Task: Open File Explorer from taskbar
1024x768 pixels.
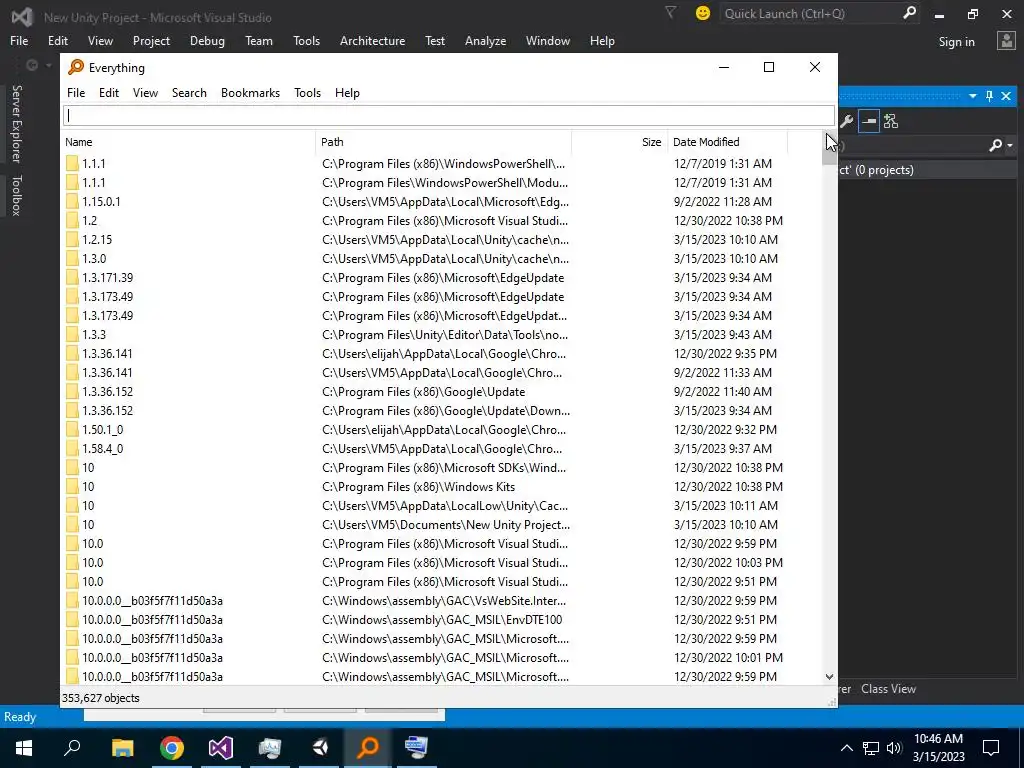Action: [122, 747]
